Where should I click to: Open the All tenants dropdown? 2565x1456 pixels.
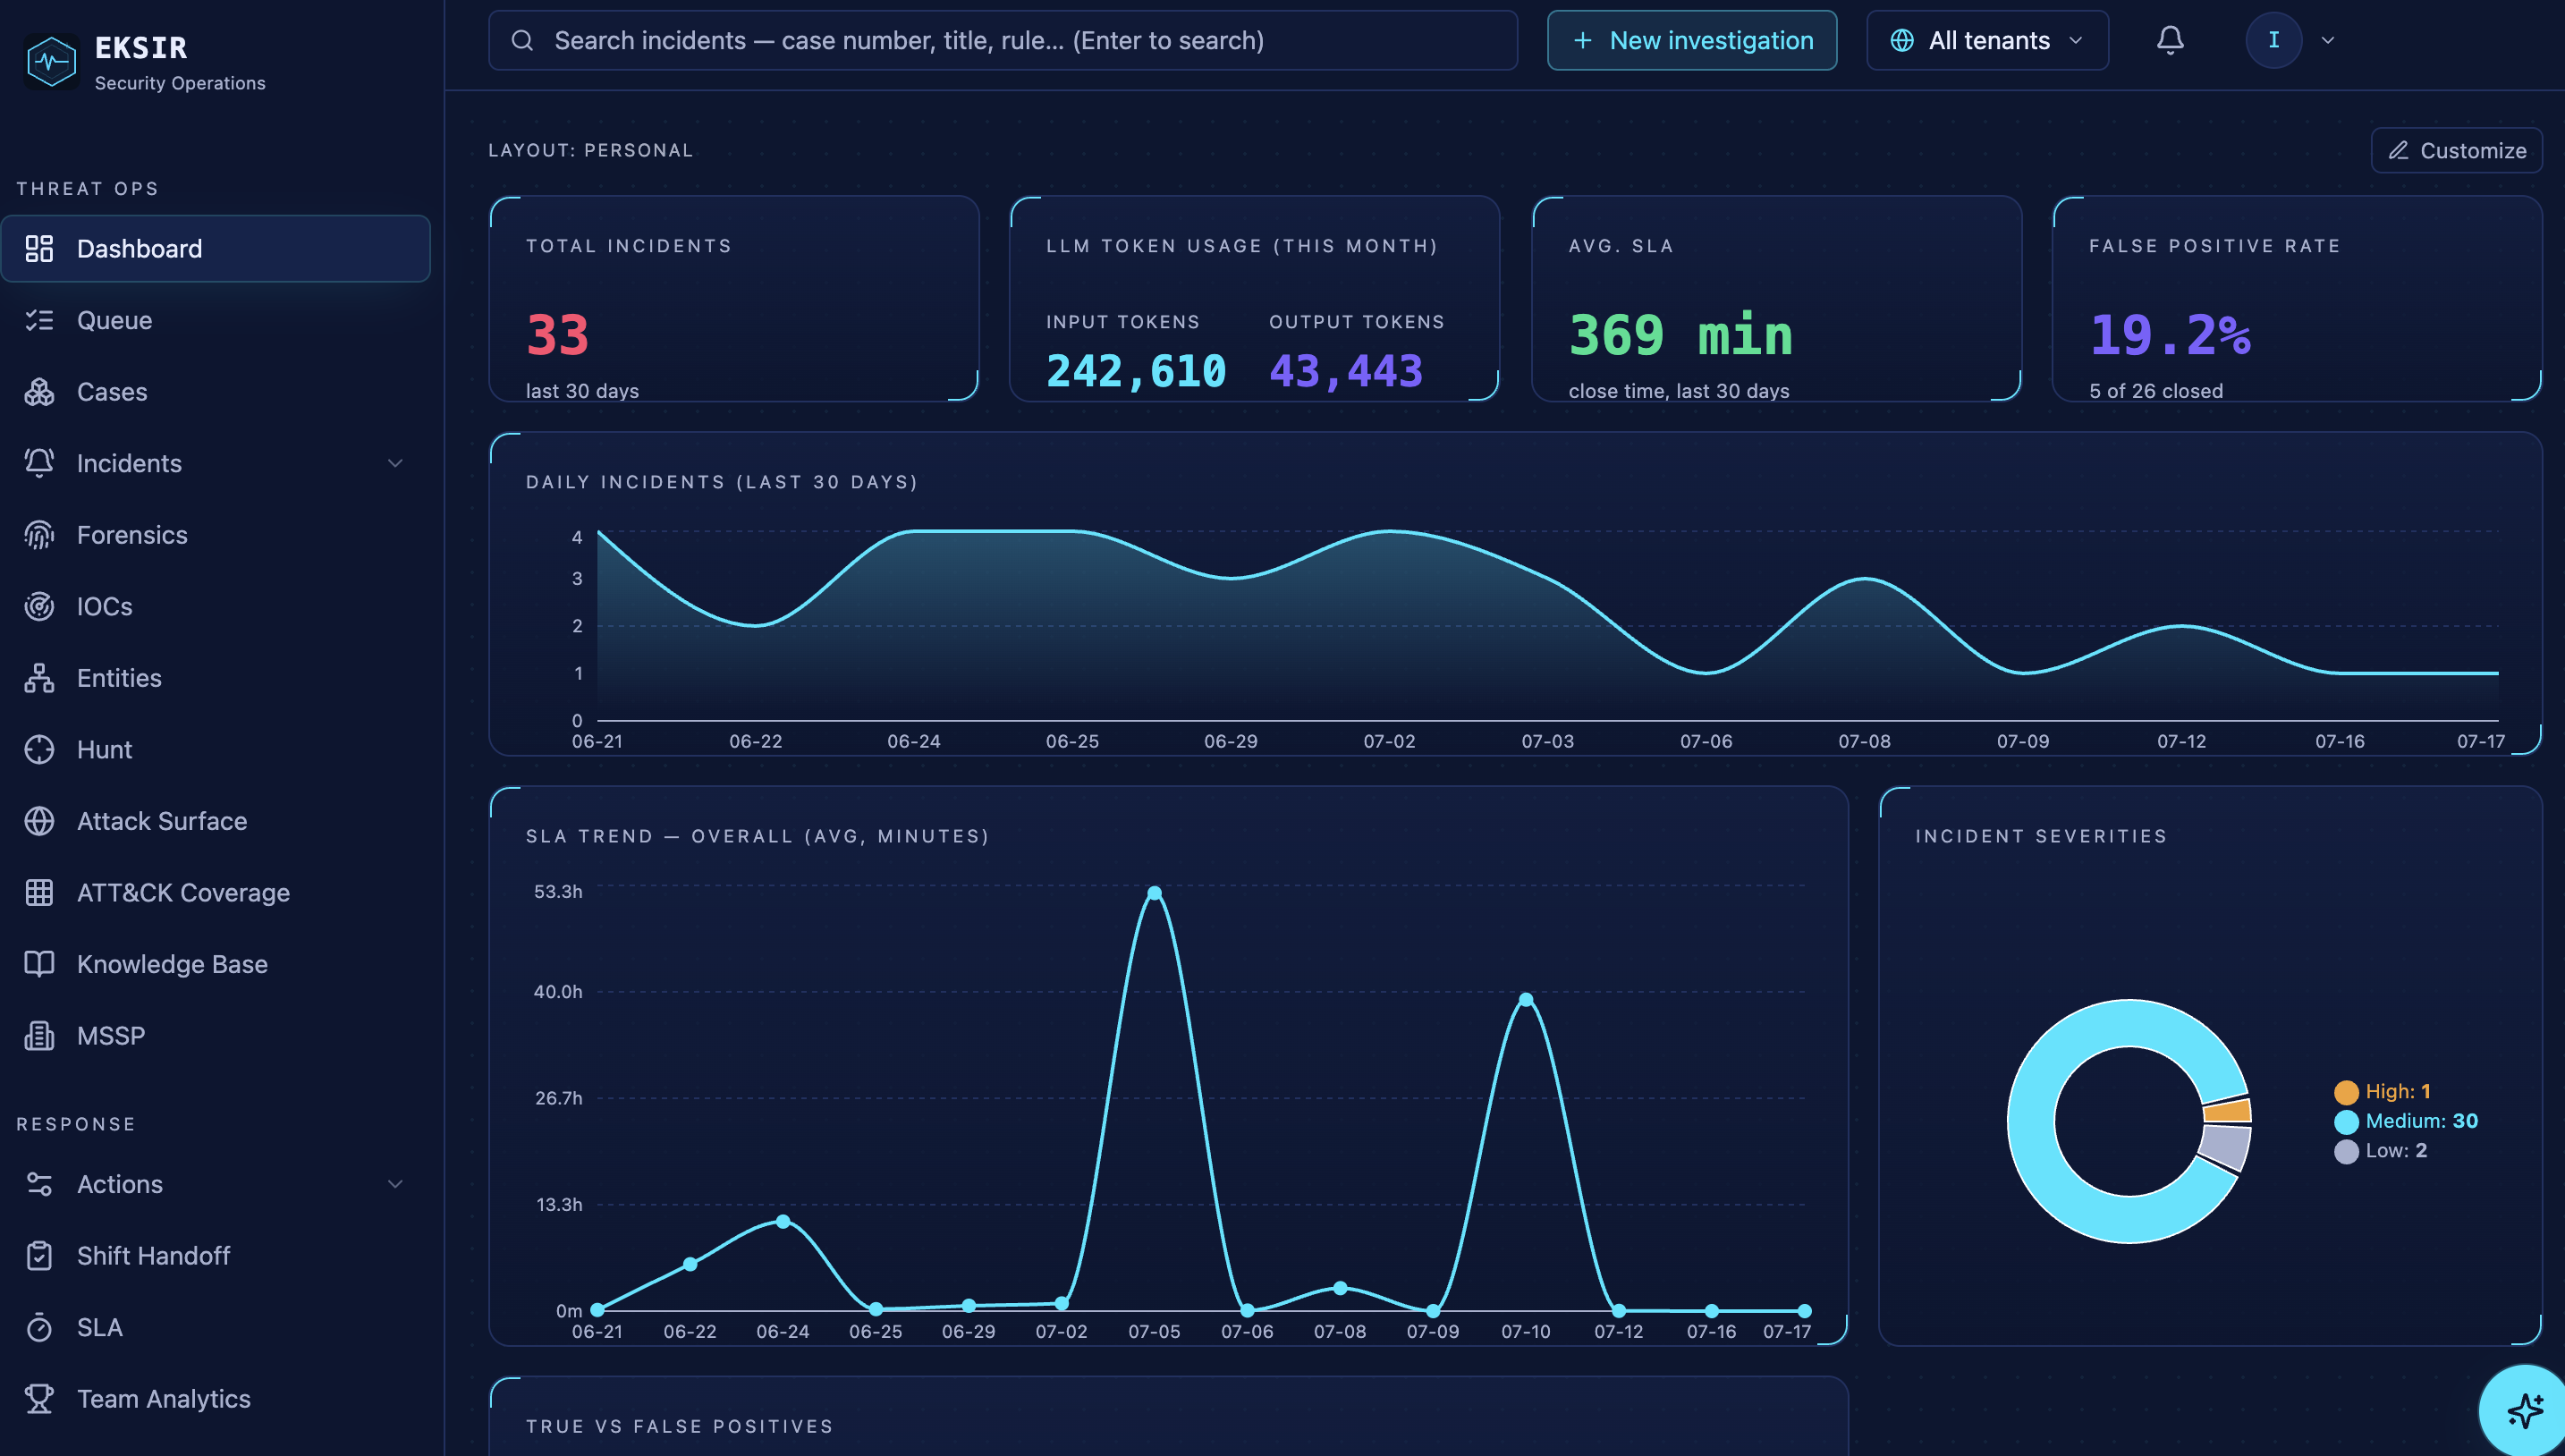[1987, 41]
